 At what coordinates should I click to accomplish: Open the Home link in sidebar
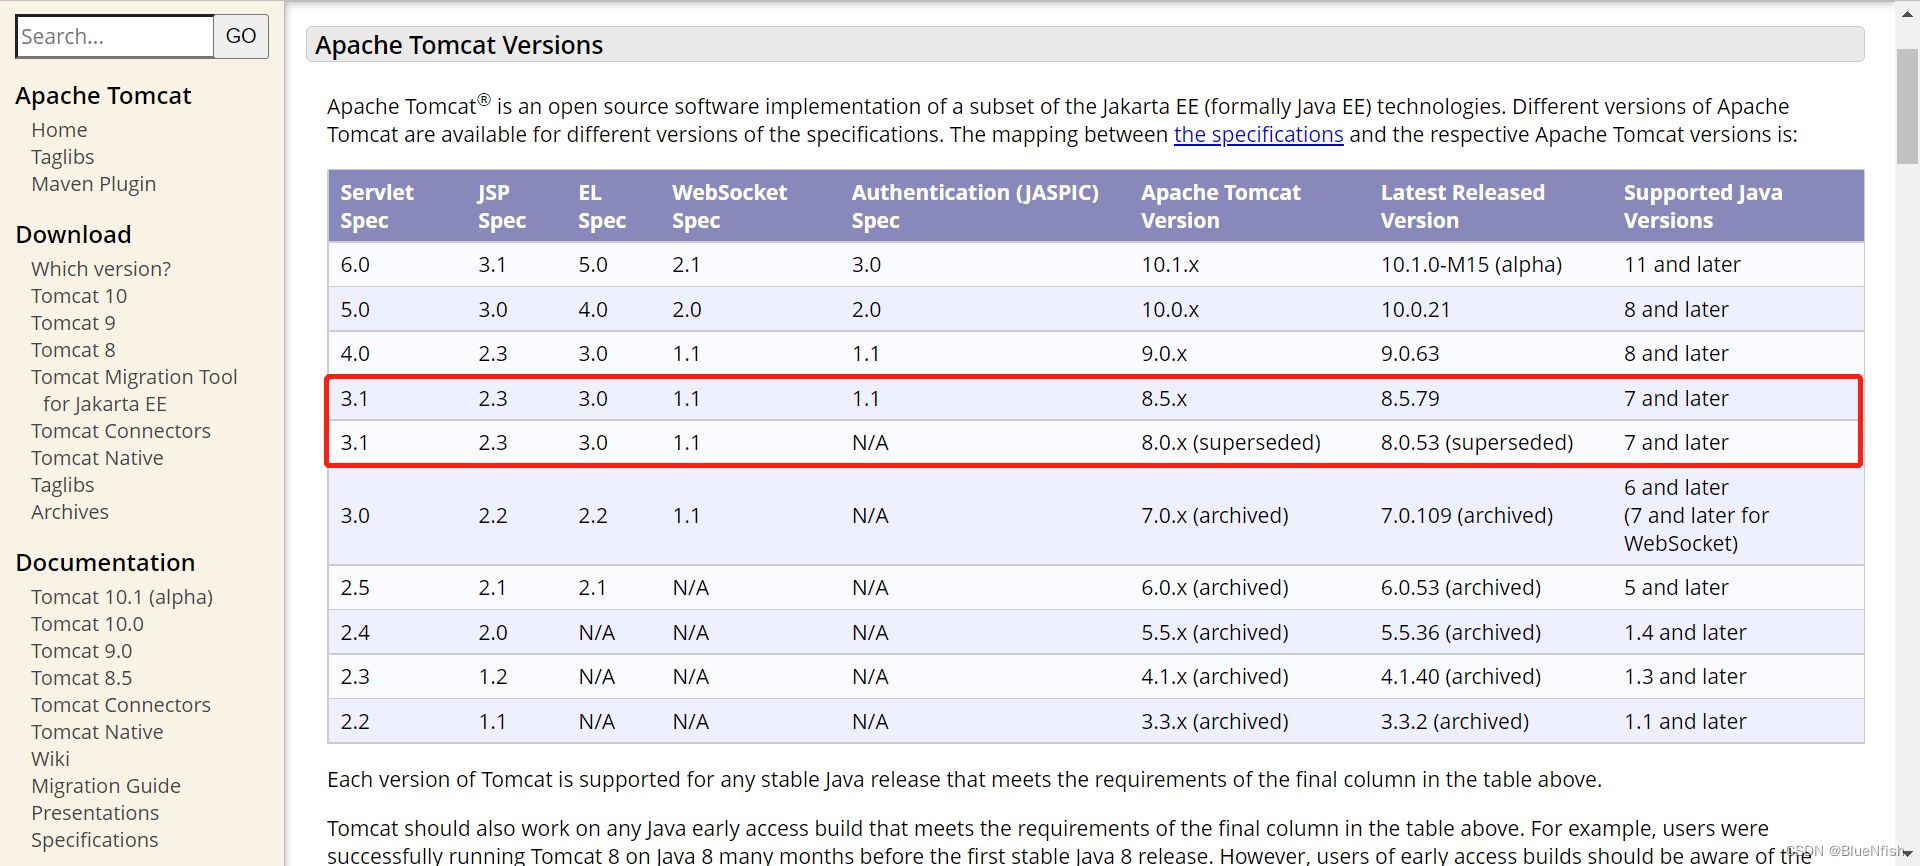59,130
